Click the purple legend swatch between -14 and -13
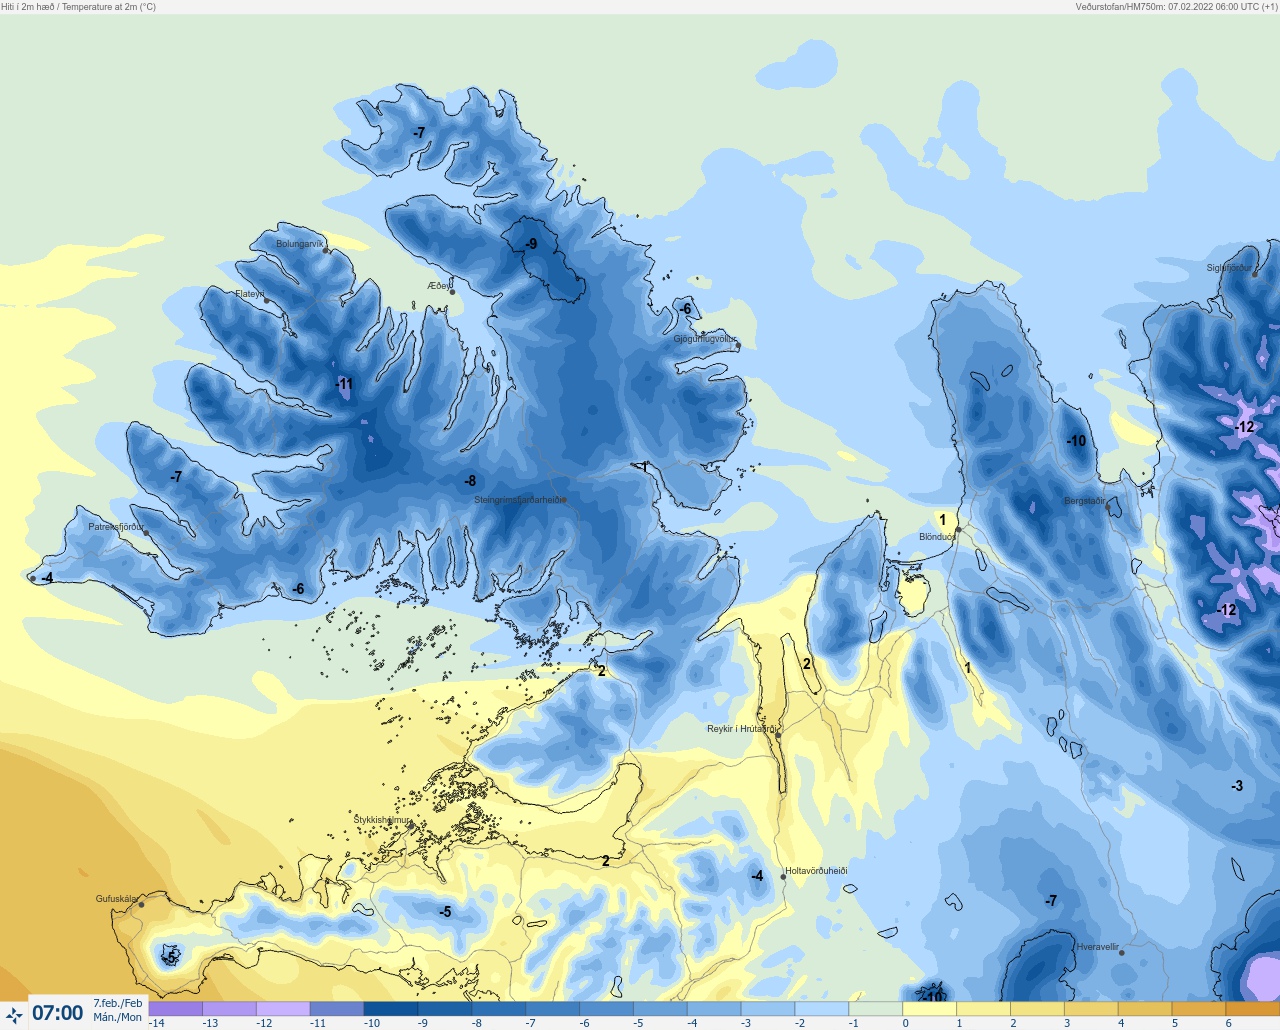This screenshot has height=1030, width=1280. [x=175, y=1009]
